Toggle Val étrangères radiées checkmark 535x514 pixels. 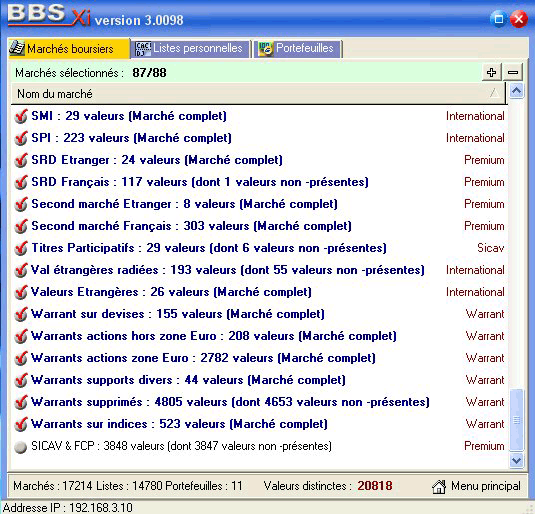point(21,270)
